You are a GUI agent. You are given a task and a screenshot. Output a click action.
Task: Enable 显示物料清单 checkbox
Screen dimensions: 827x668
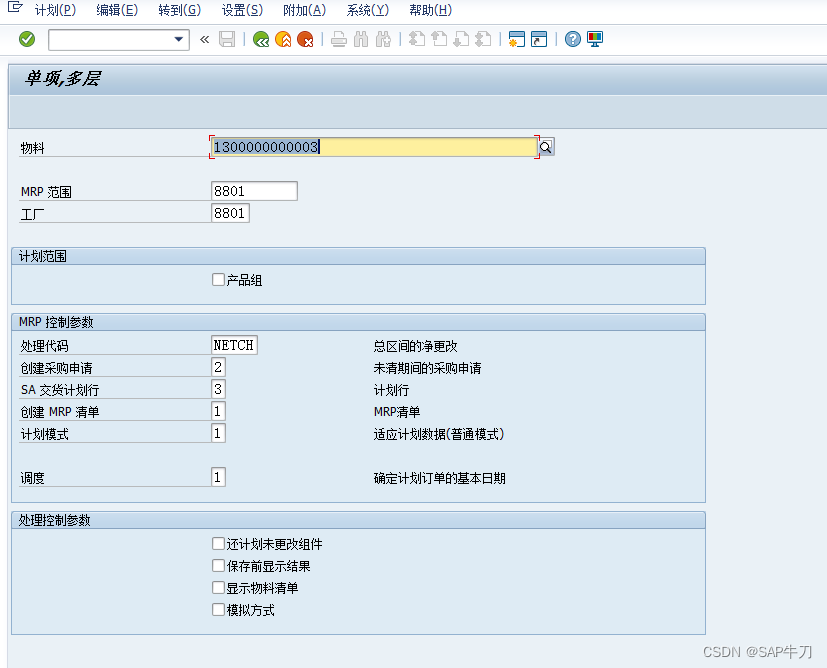[x=218, y=587]
